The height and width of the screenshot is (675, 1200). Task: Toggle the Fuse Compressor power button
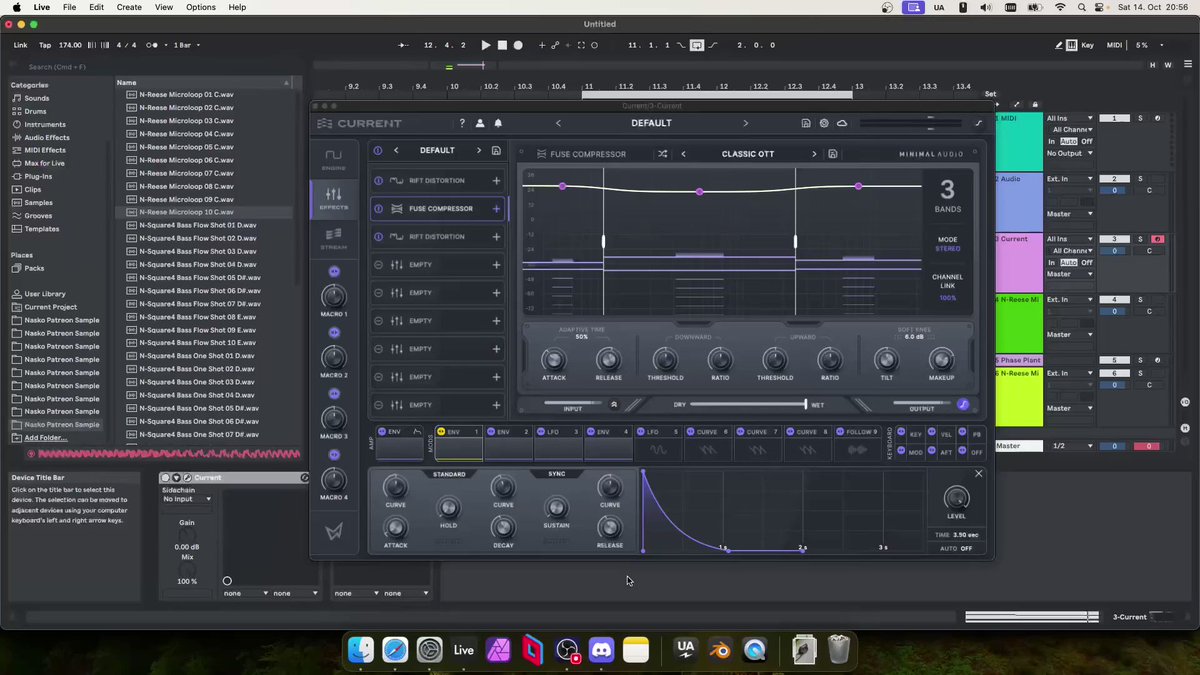[x=379, y=209]
